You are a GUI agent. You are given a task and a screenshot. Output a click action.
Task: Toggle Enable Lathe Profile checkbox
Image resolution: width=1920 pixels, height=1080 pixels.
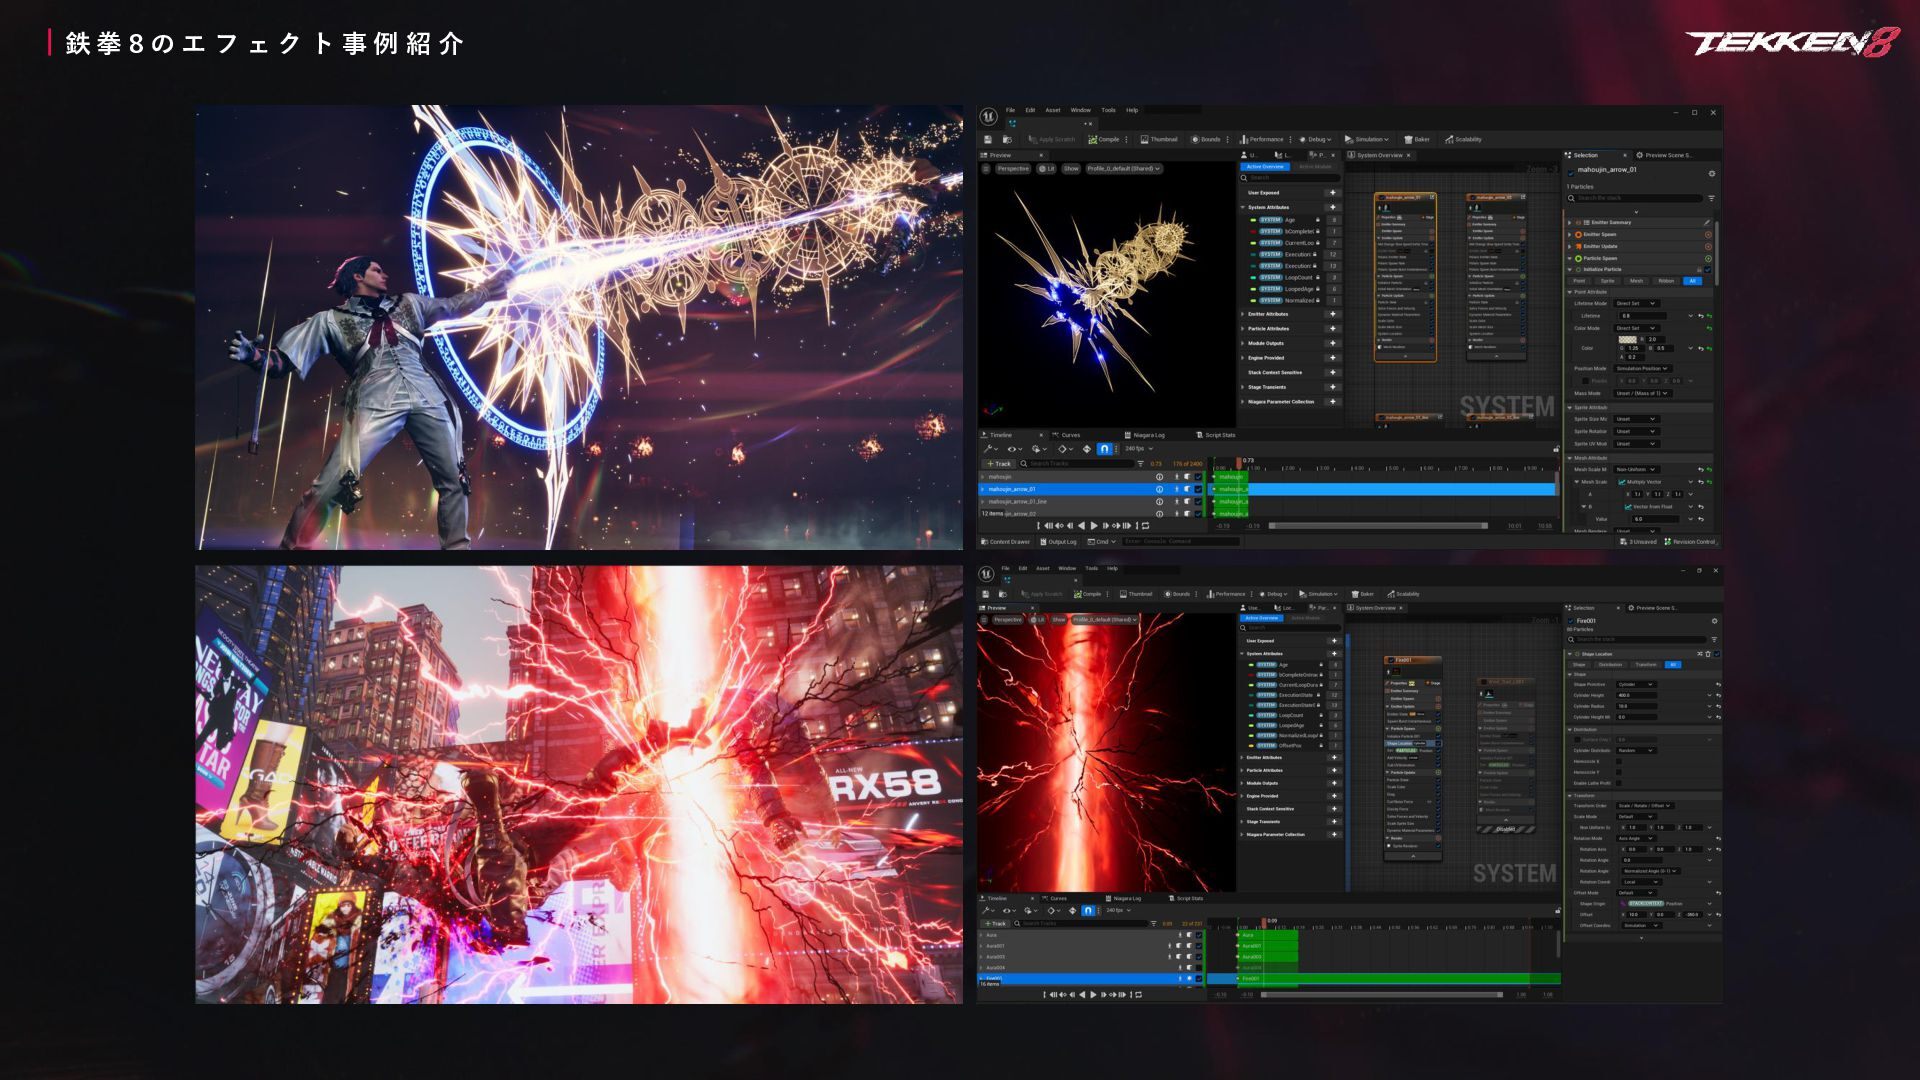[x=1619, y=783]
